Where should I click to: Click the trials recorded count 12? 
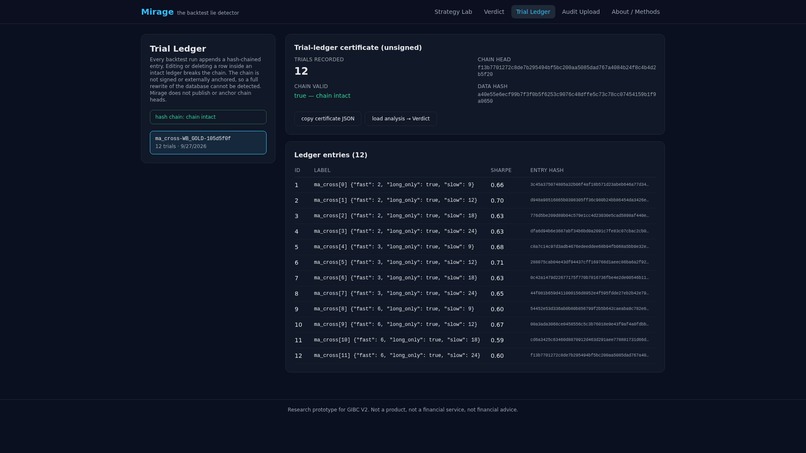coord(301,71)
